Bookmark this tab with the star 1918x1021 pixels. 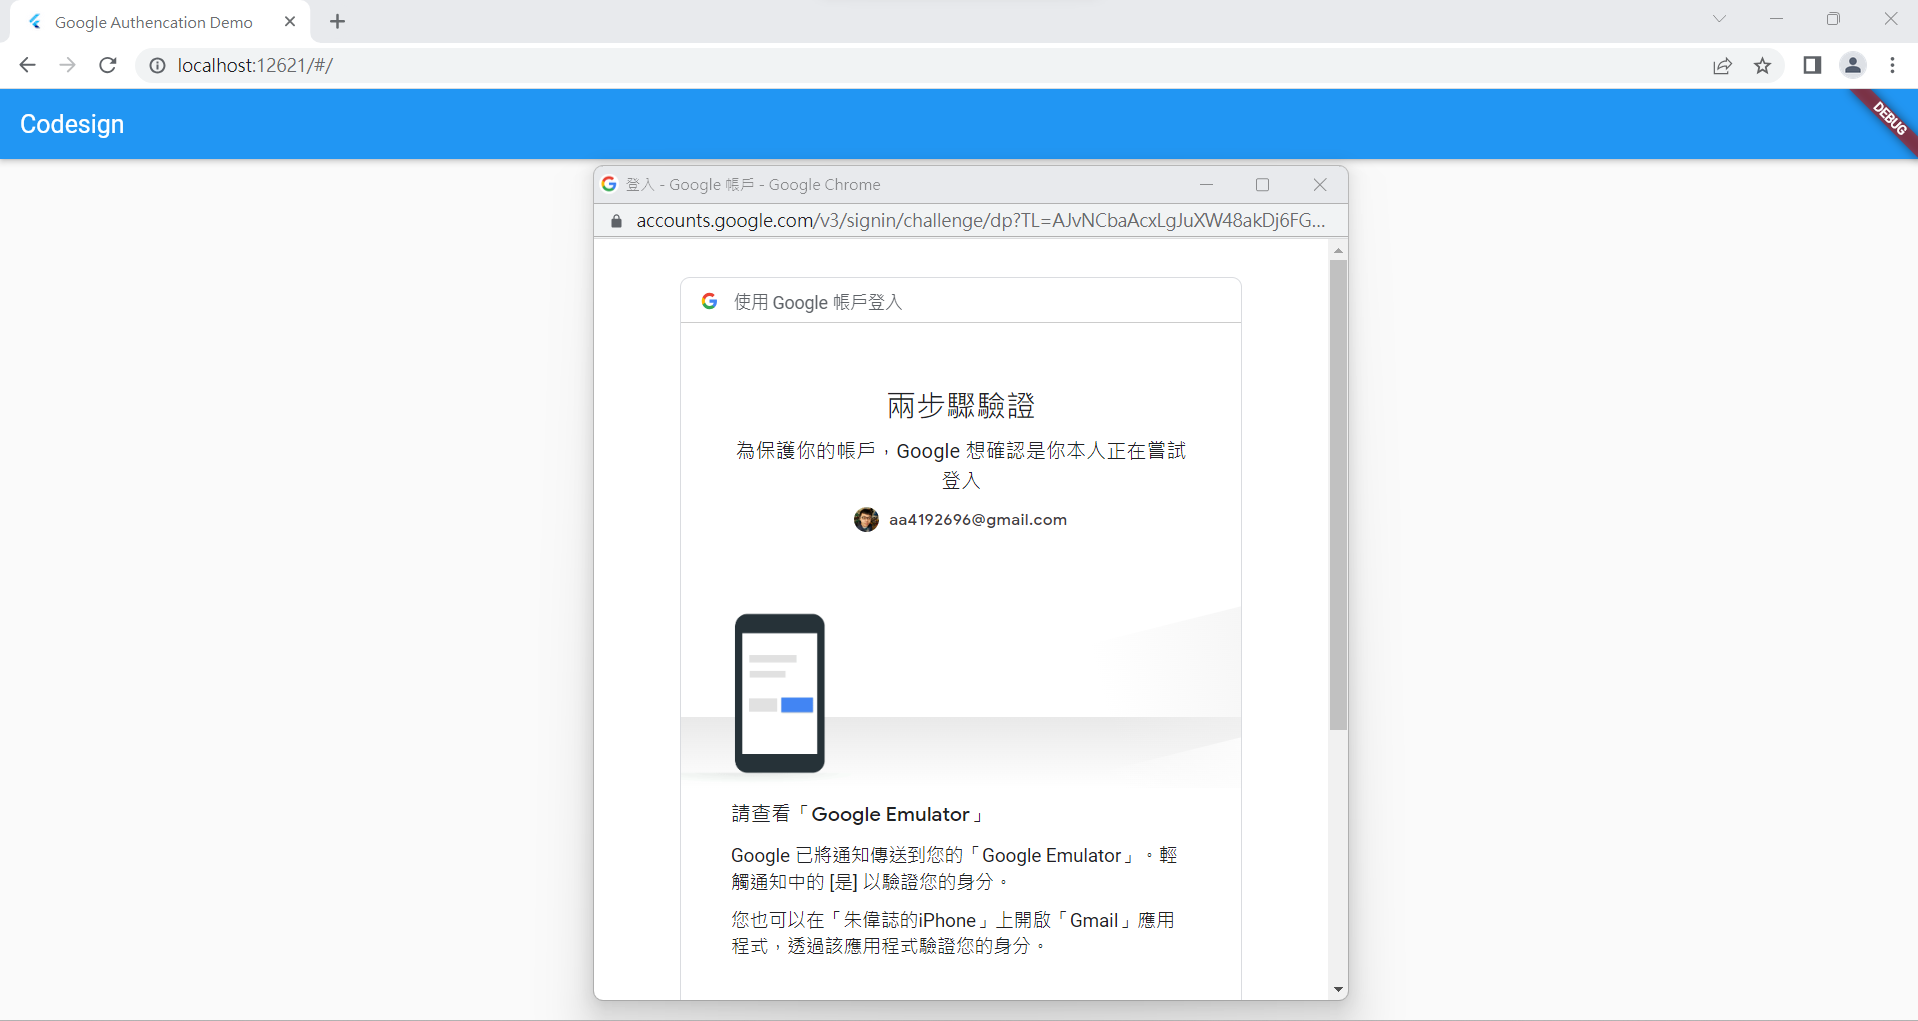[1762, 65]
